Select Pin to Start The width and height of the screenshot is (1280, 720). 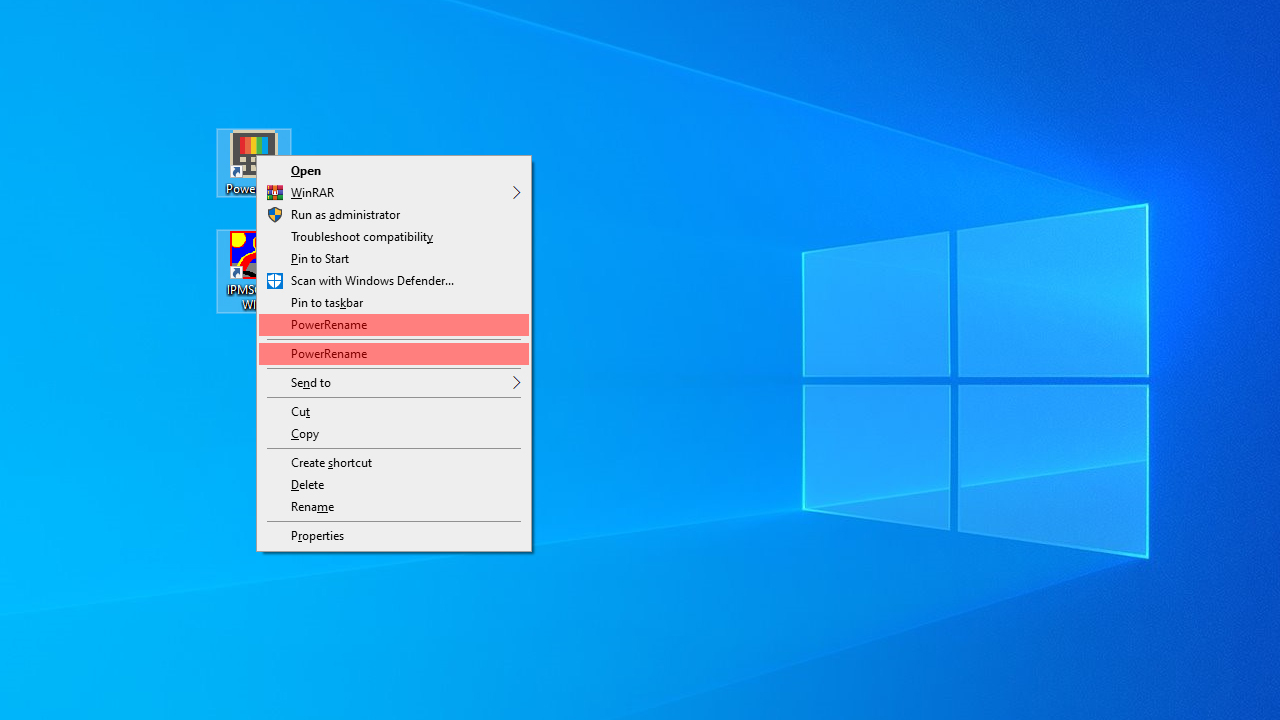(394, 259)
